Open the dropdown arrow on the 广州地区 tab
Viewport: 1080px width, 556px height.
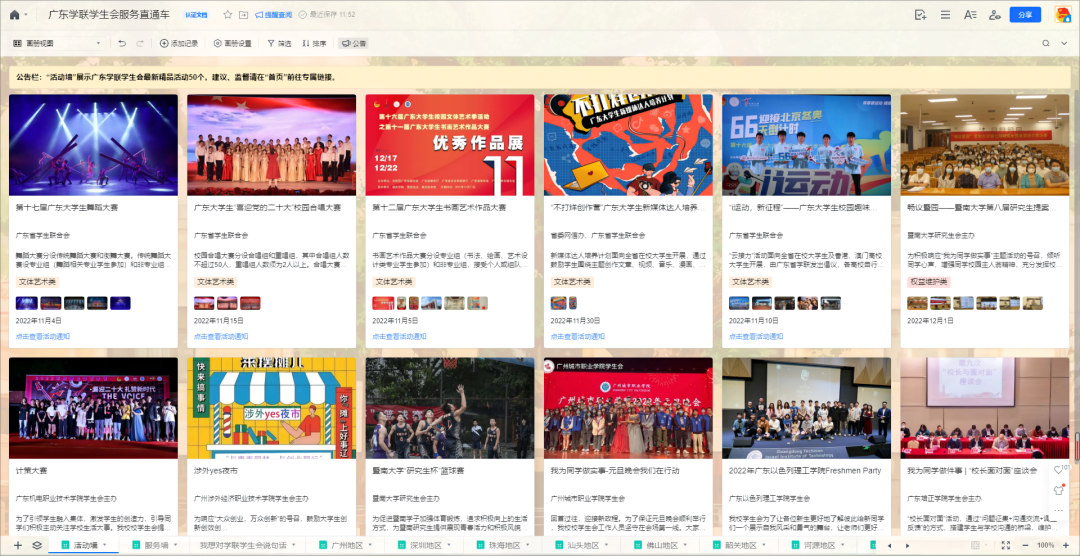pyautogui.click(x=370, y=545)
